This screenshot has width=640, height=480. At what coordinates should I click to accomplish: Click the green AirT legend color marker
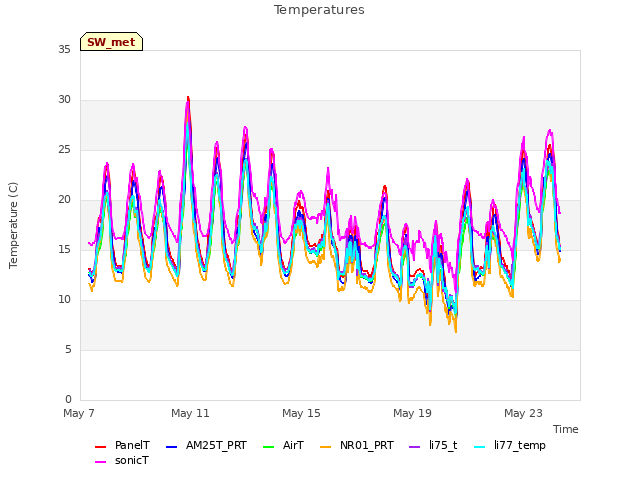tap(269, 447)
